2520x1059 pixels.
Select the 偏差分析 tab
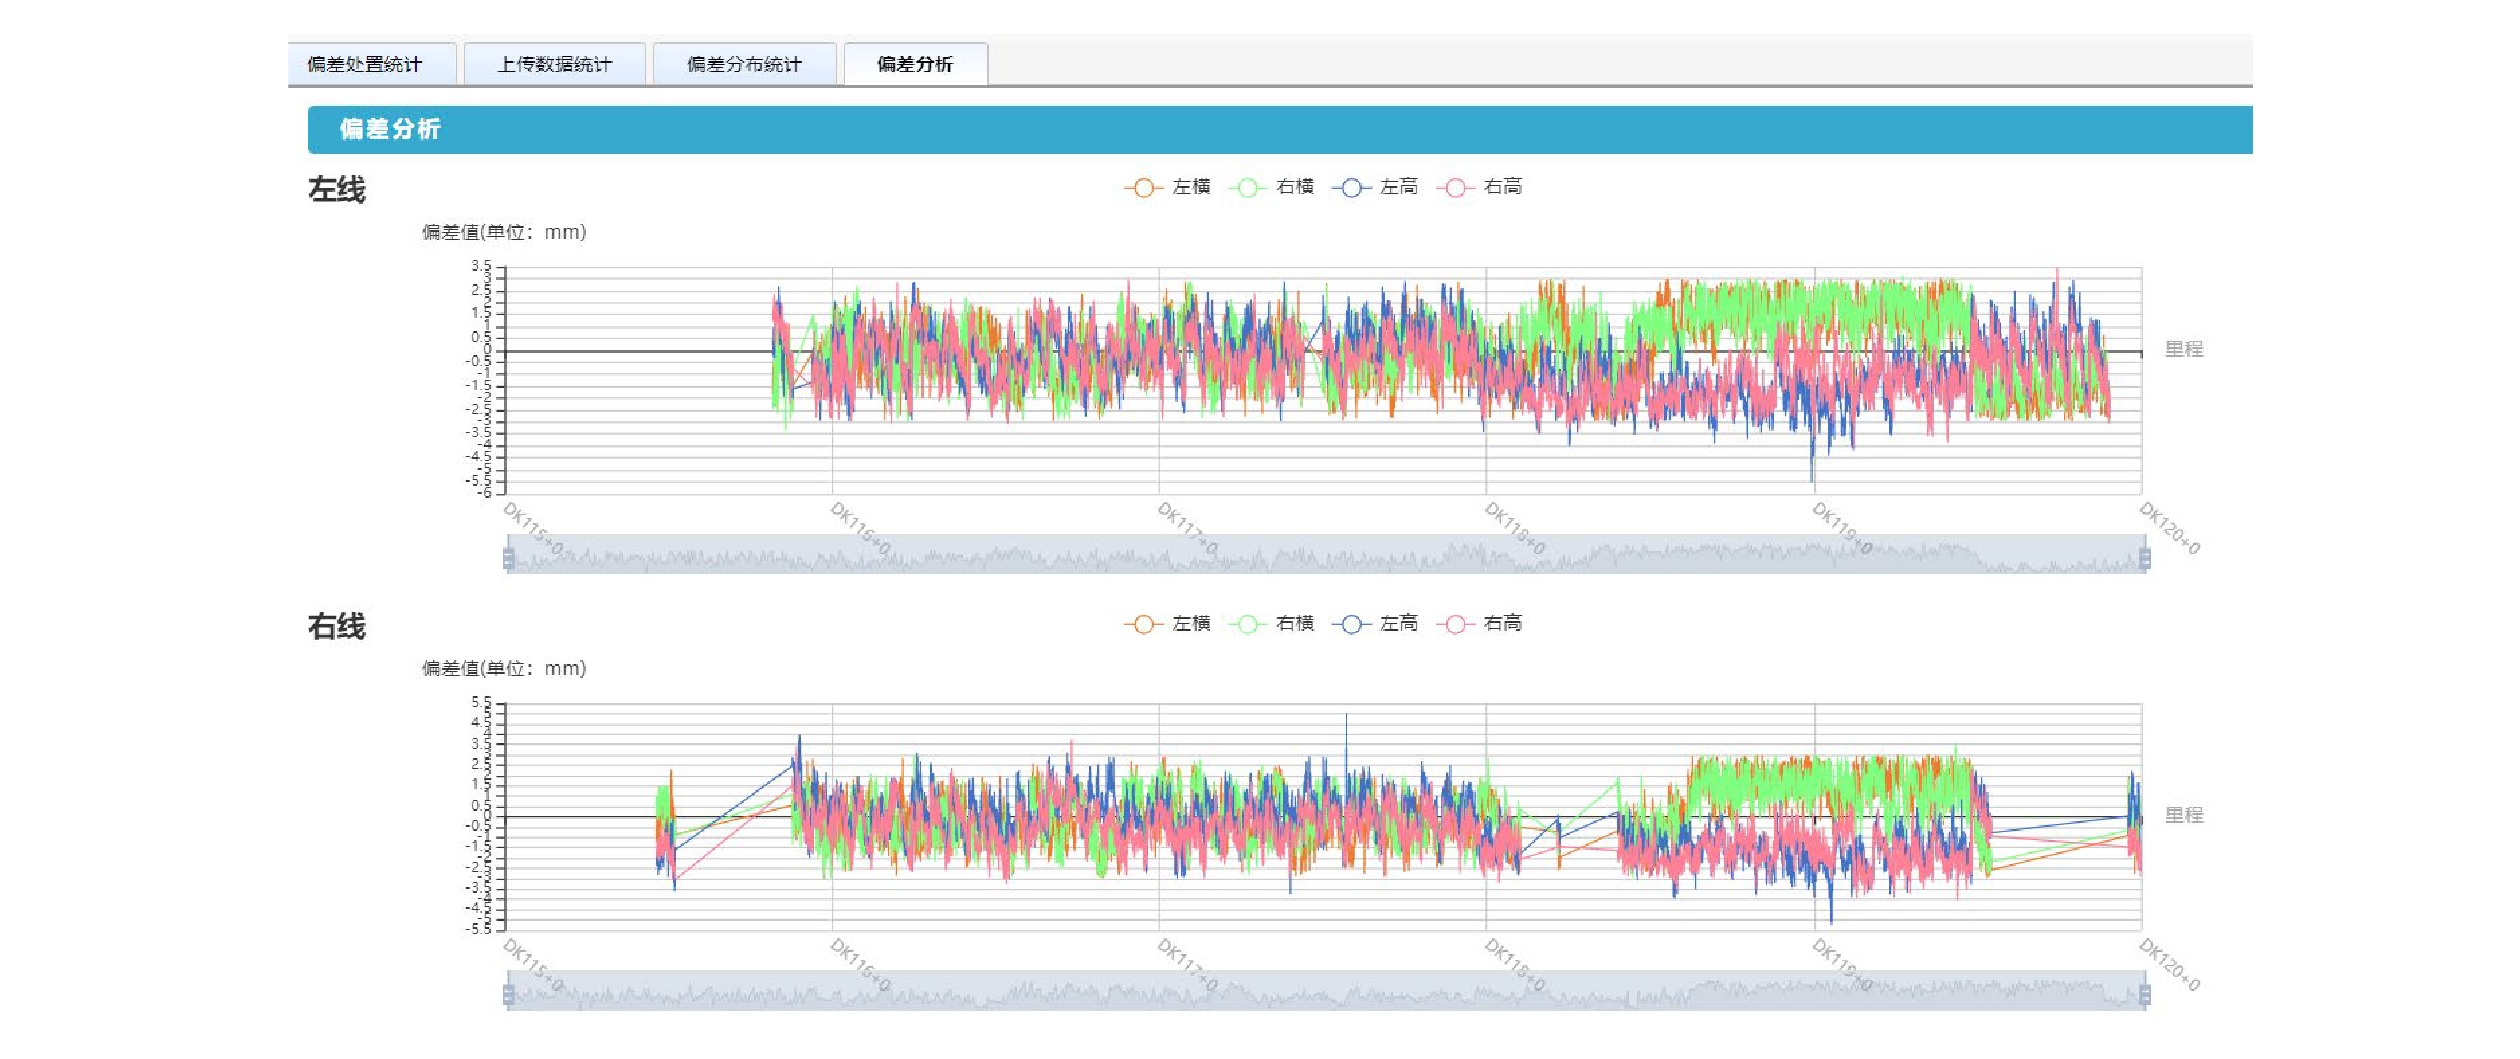[x=915, y=65]
